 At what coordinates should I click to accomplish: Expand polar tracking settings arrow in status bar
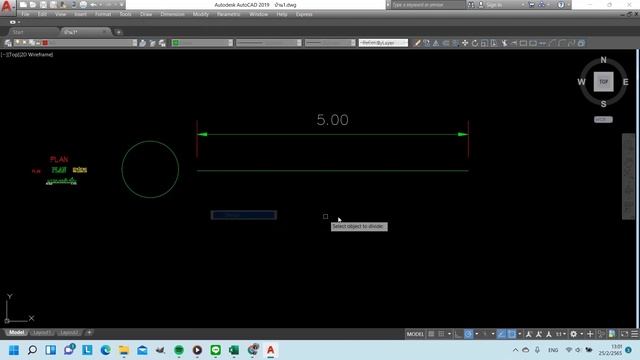click(x=476, y=334)
